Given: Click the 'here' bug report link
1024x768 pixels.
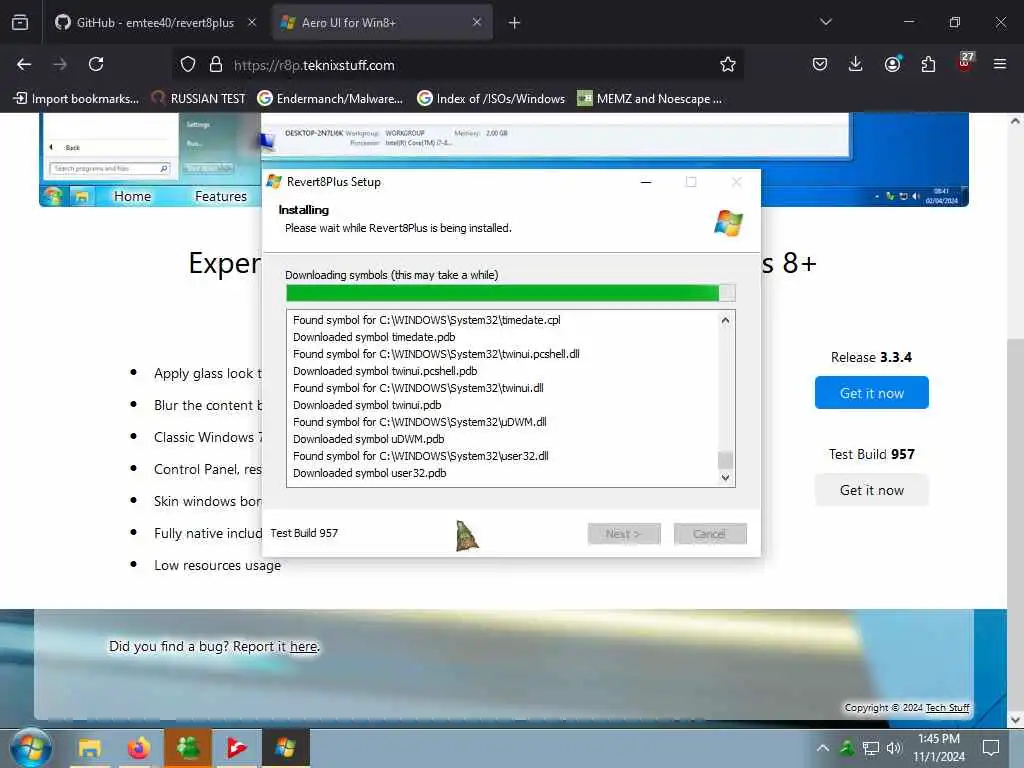Looking at the screenshot, I should (x=304, y=647).
